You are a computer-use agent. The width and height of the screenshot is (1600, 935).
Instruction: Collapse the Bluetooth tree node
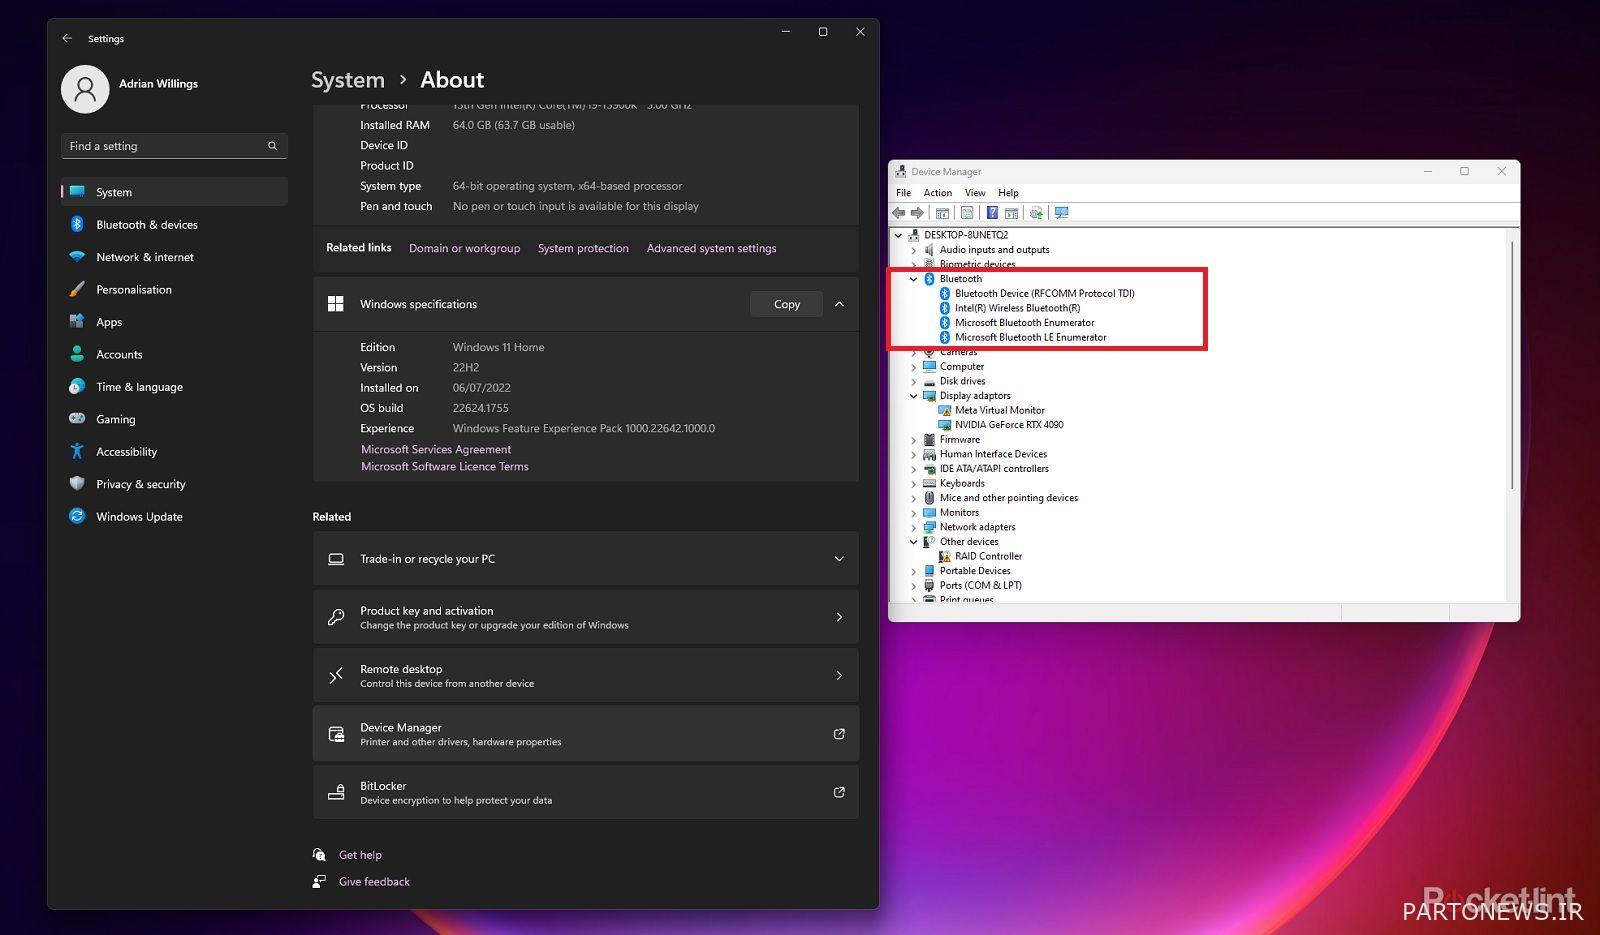point(914,279)
